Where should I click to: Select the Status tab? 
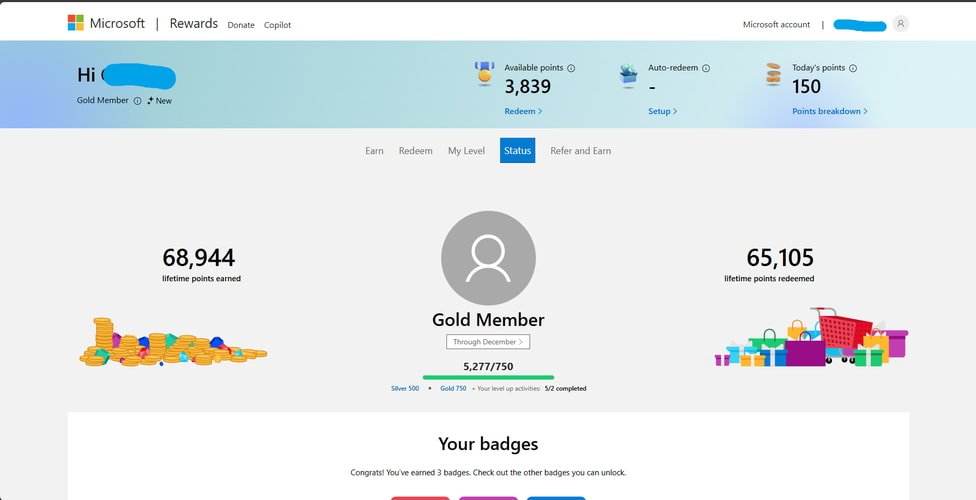pos(517,151)
